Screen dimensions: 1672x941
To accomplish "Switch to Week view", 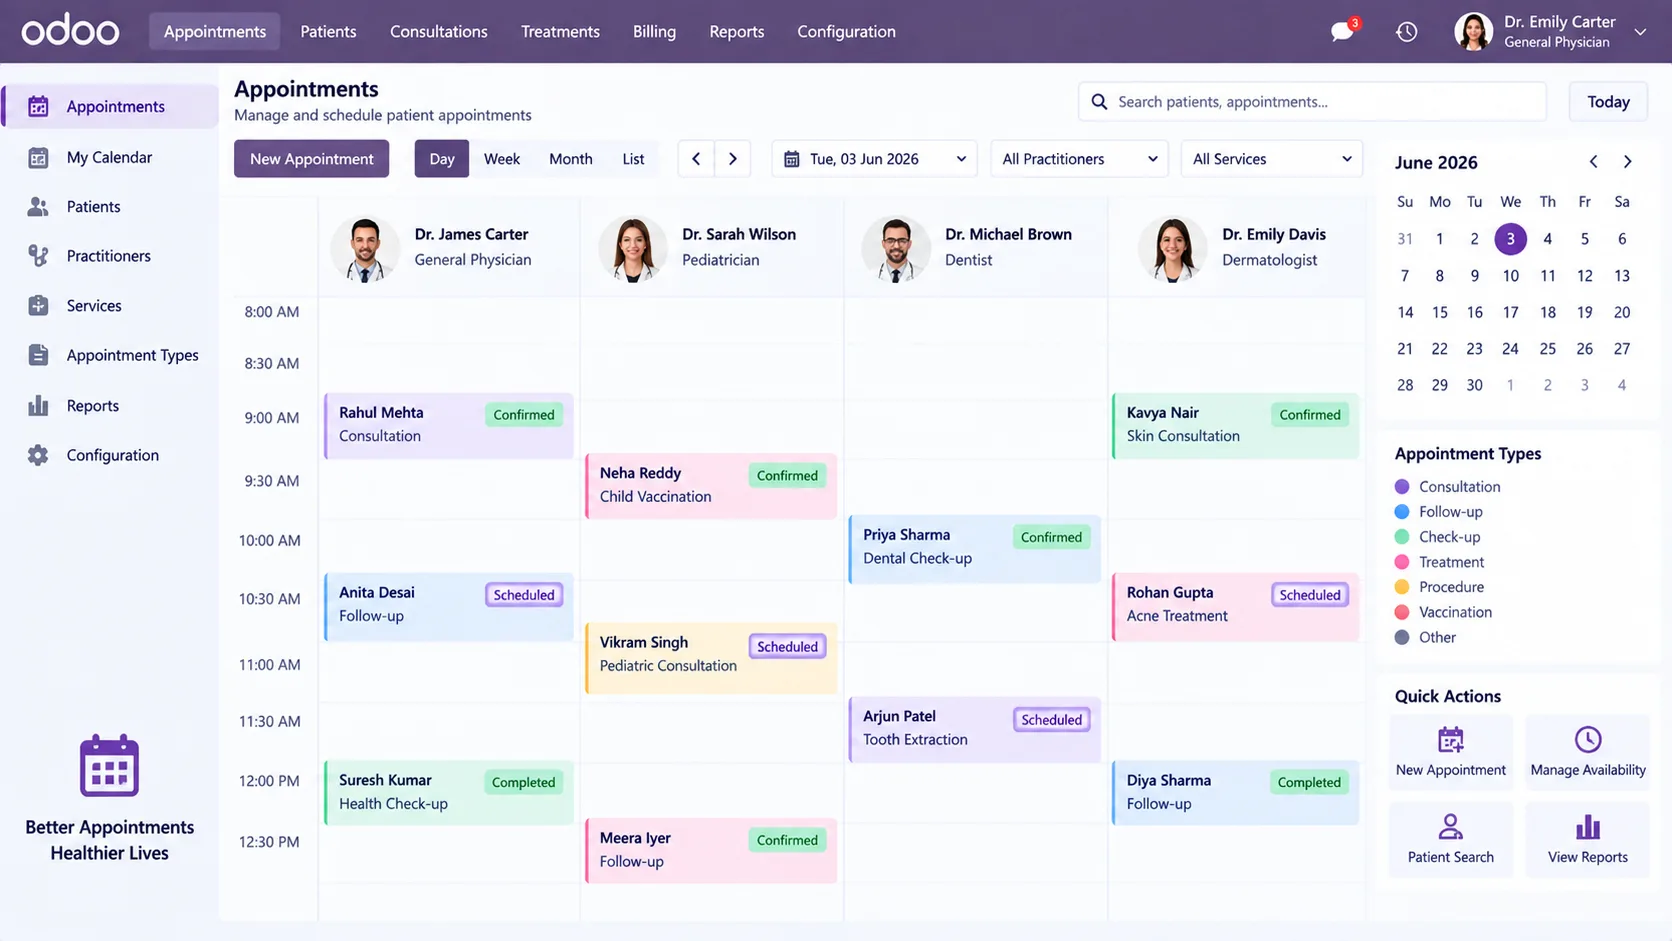I will click(x=502, y=159).
